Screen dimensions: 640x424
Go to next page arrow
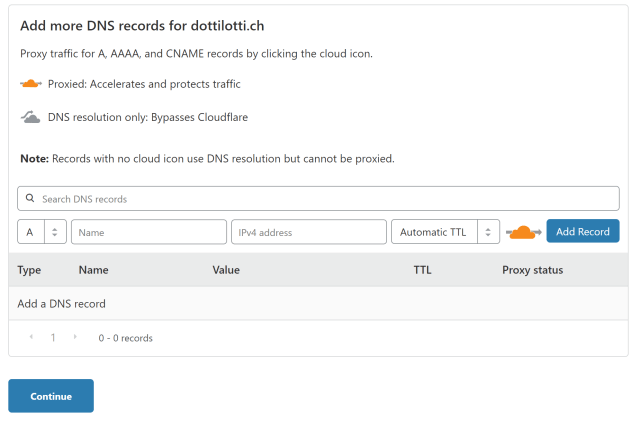75,338
